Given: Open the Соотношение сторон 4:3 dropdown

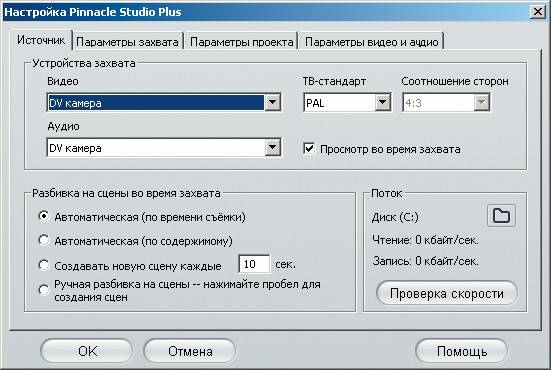Looking at the screenshot, I should [x=482, y=103].
